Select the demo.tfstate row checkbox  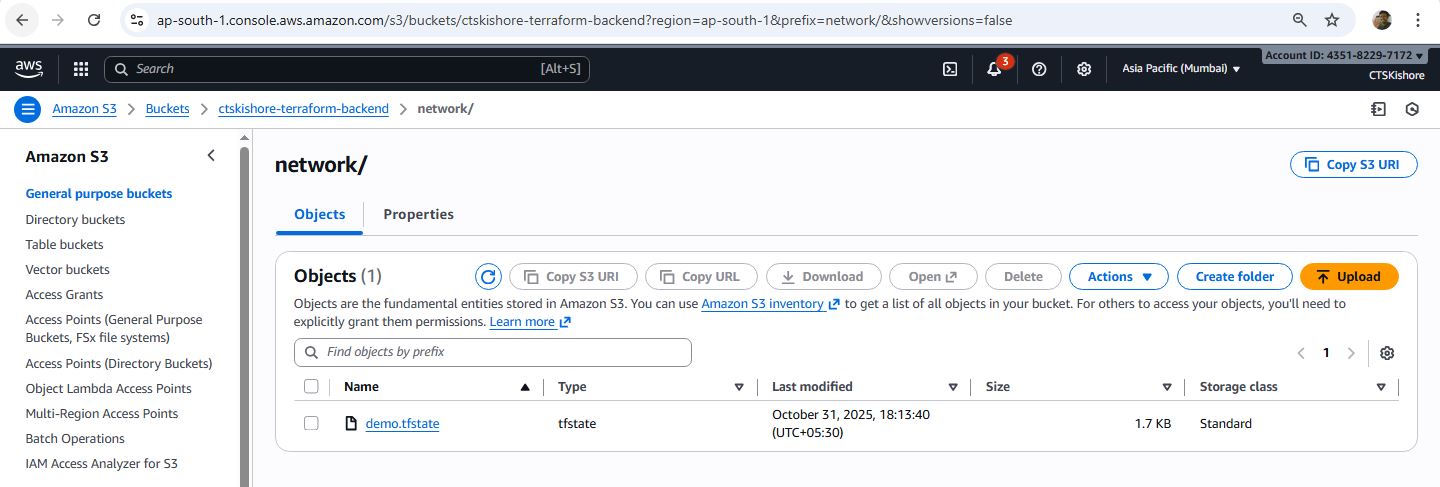pos(311,423)
